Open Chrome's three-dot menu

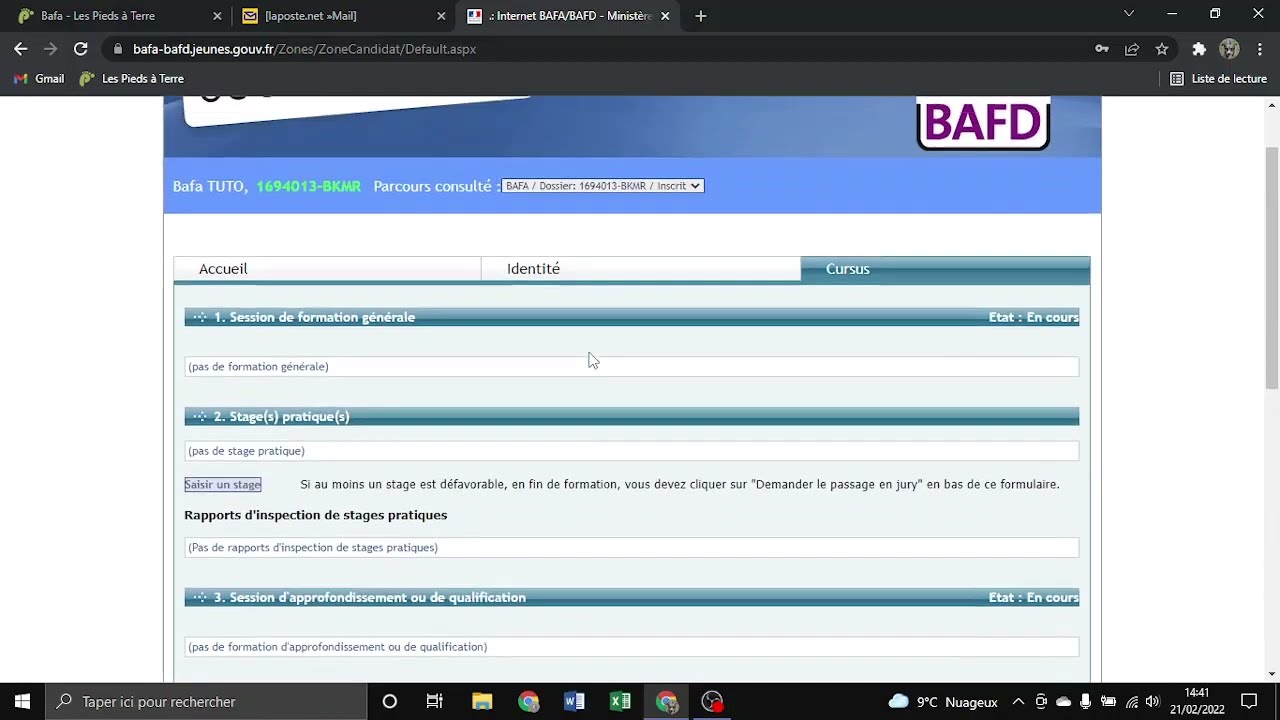click(1260, 49)
